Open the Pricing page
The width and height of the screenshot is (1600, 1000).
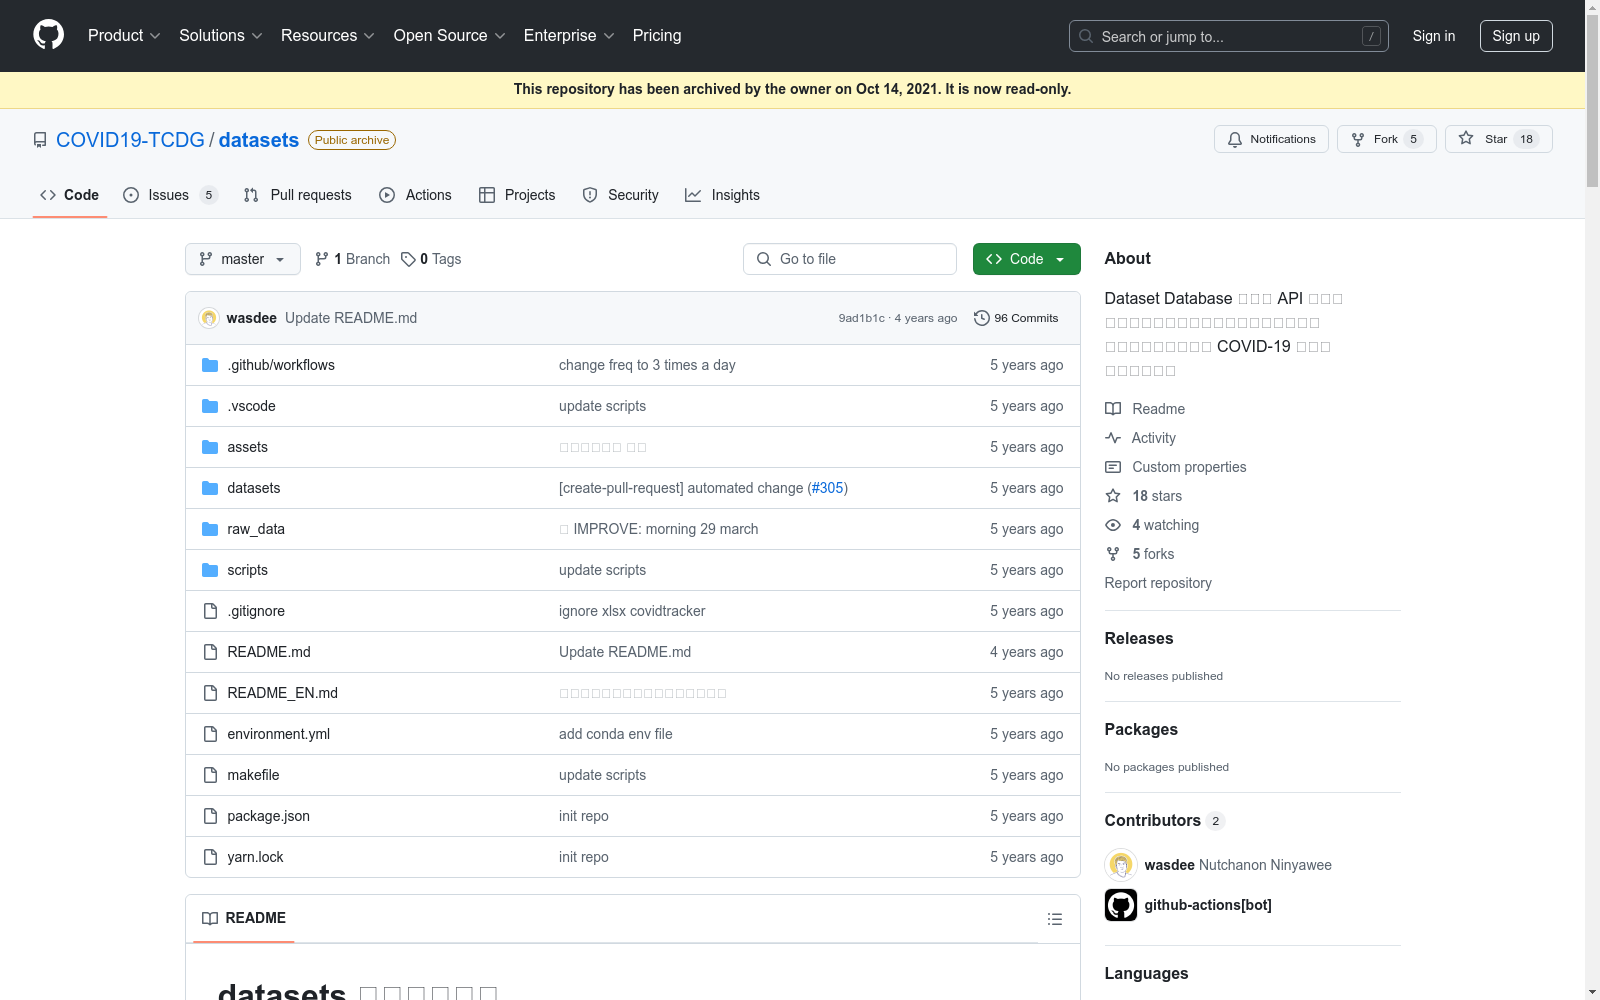point(657,36)
